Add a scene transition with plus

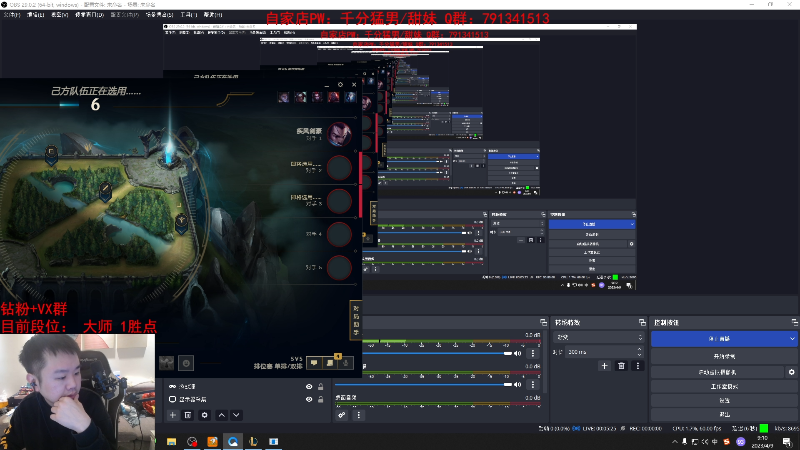605,366
